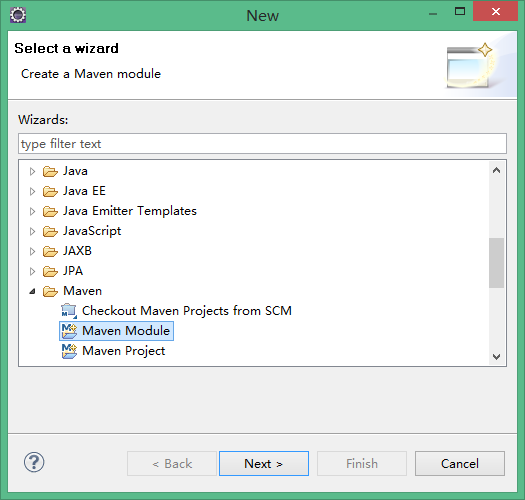The image size is (525, 500).
Task: Click the JavaScript folder icon
Action: click(x=50, y=231)
